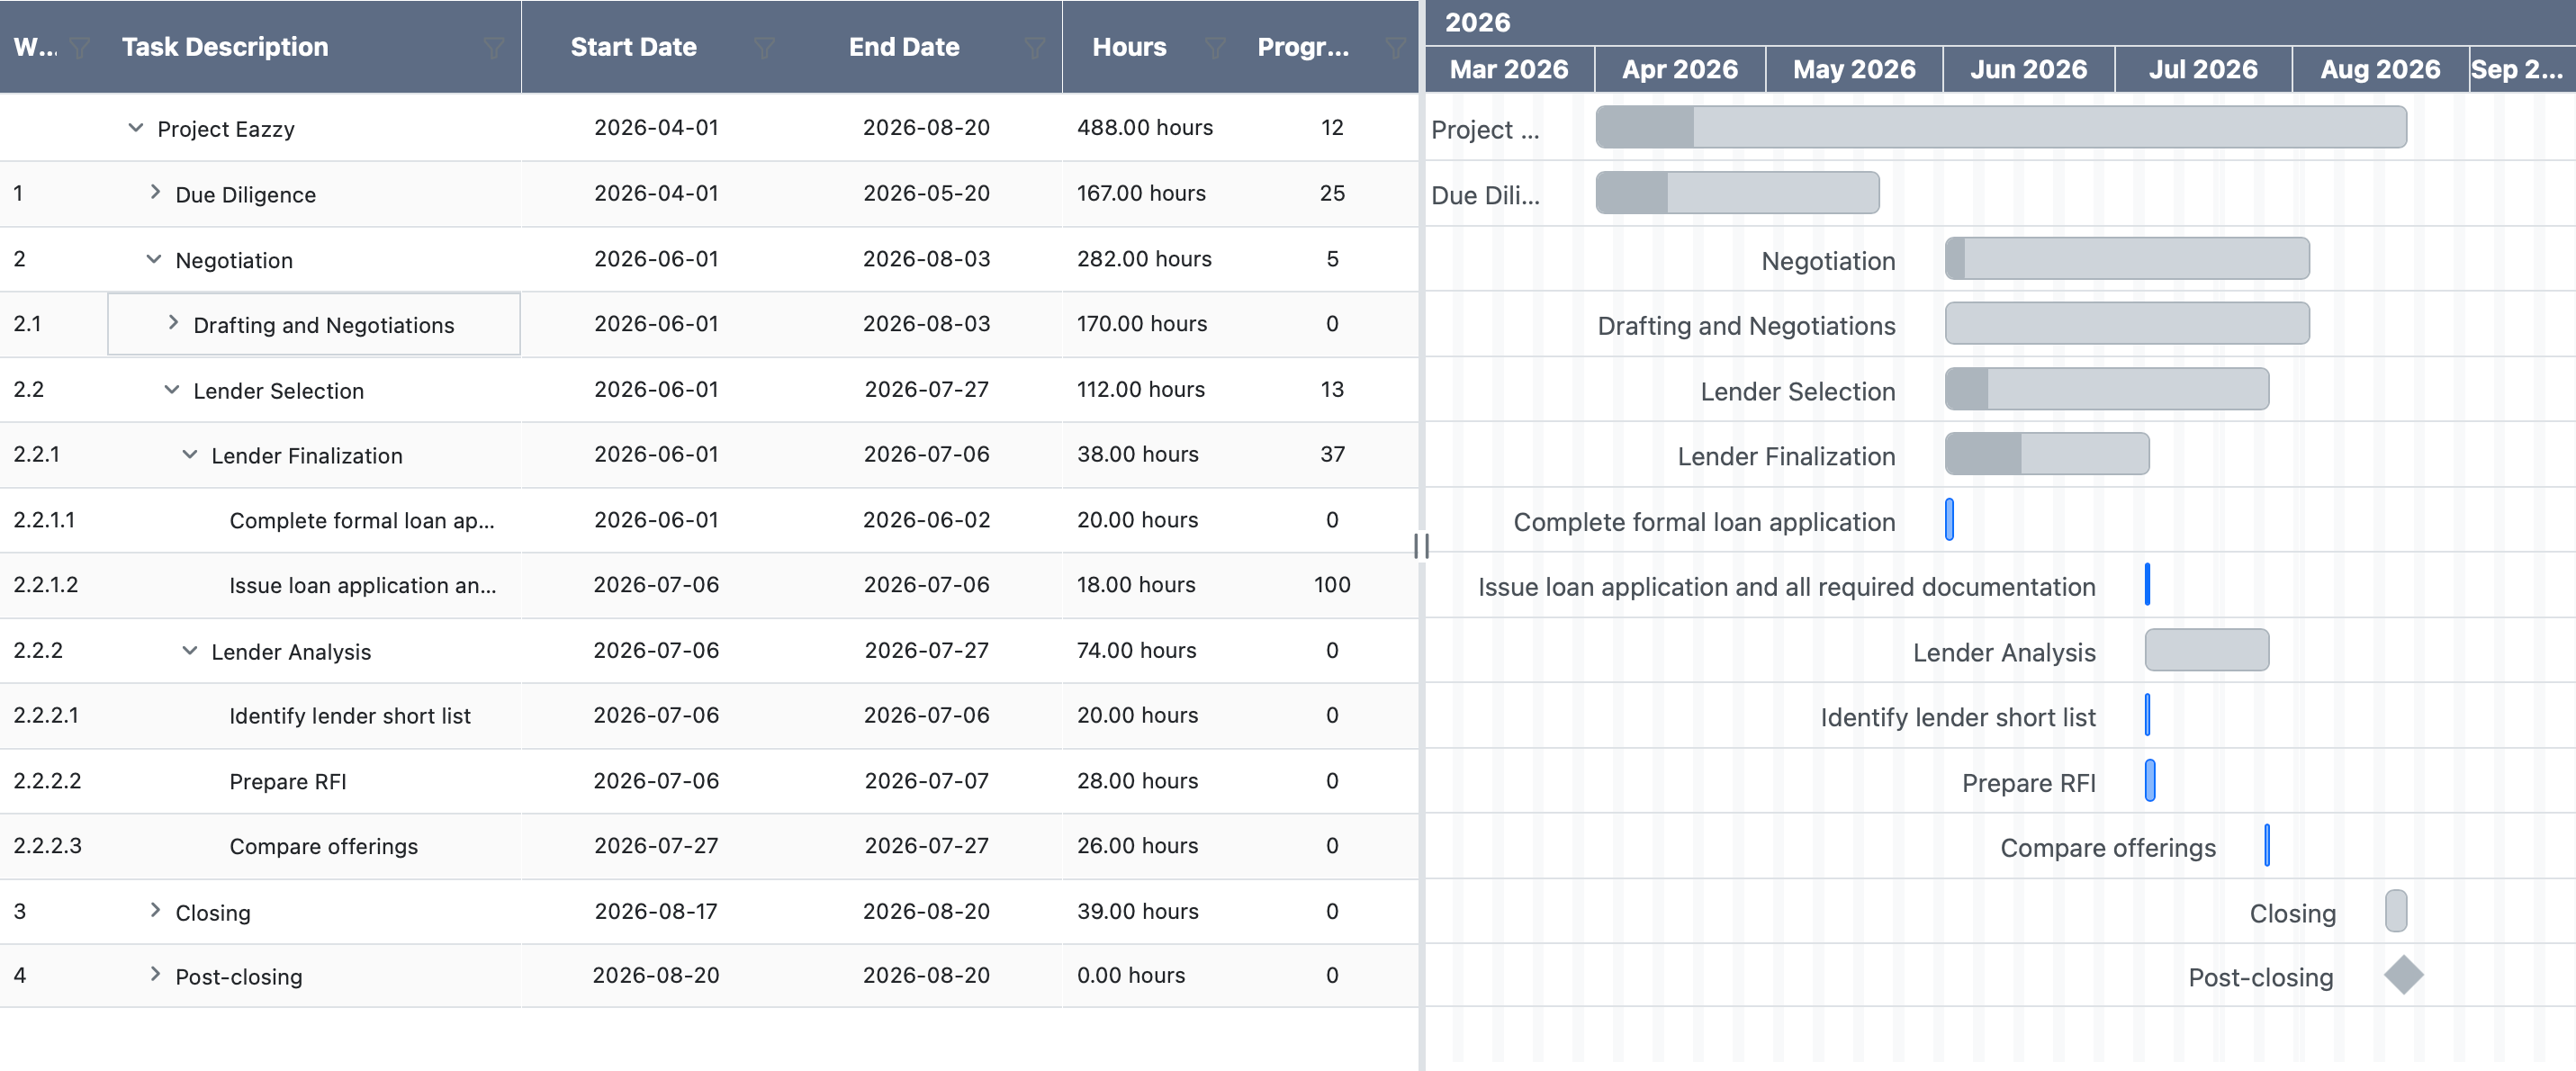Select the Jun 2026 timeline header
Viewport: 2576px width, 1071px height.
coord(2028,69)
